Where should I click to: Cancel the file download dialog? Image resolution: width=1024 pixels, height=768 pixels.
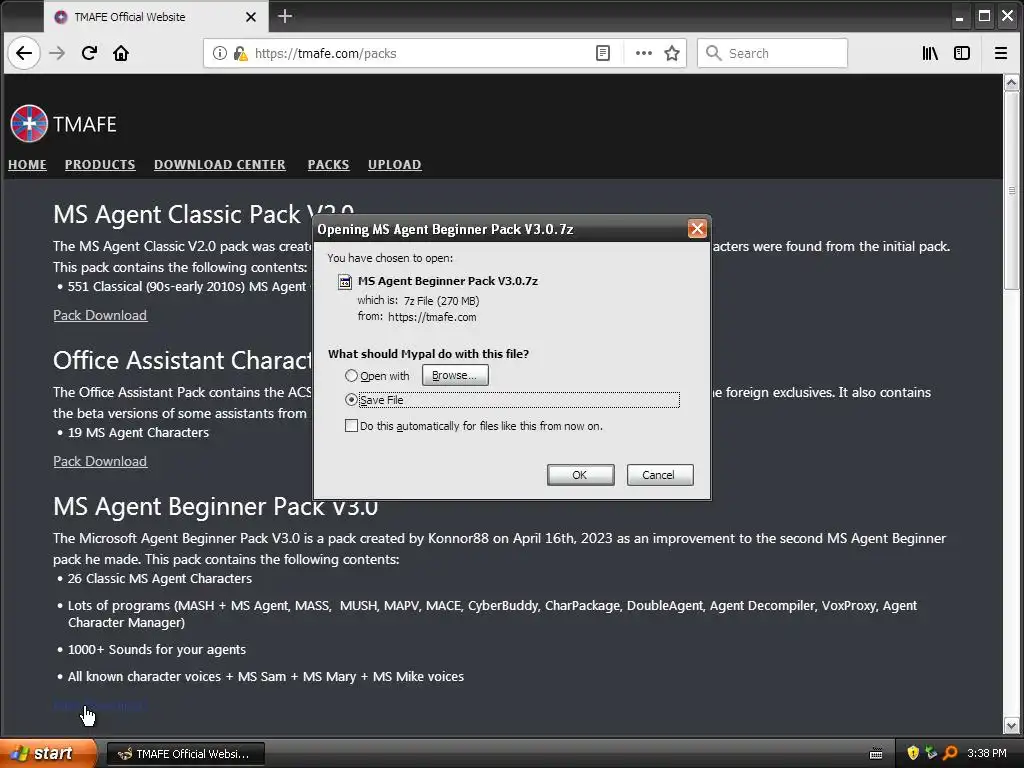(x=660, y=475)
